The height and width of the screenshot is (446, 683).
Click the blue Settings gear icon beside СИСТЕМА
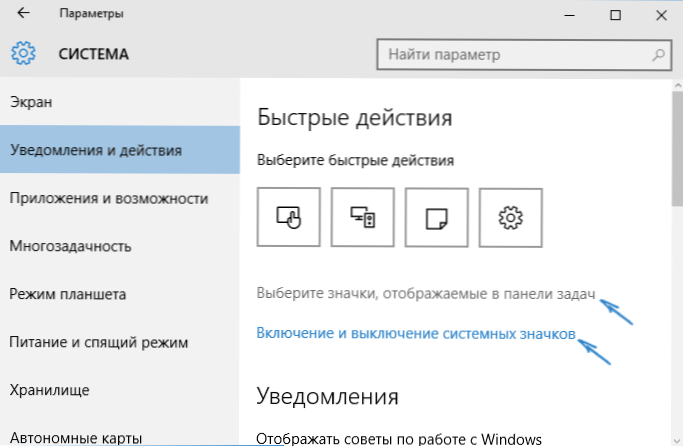[23, 53]
